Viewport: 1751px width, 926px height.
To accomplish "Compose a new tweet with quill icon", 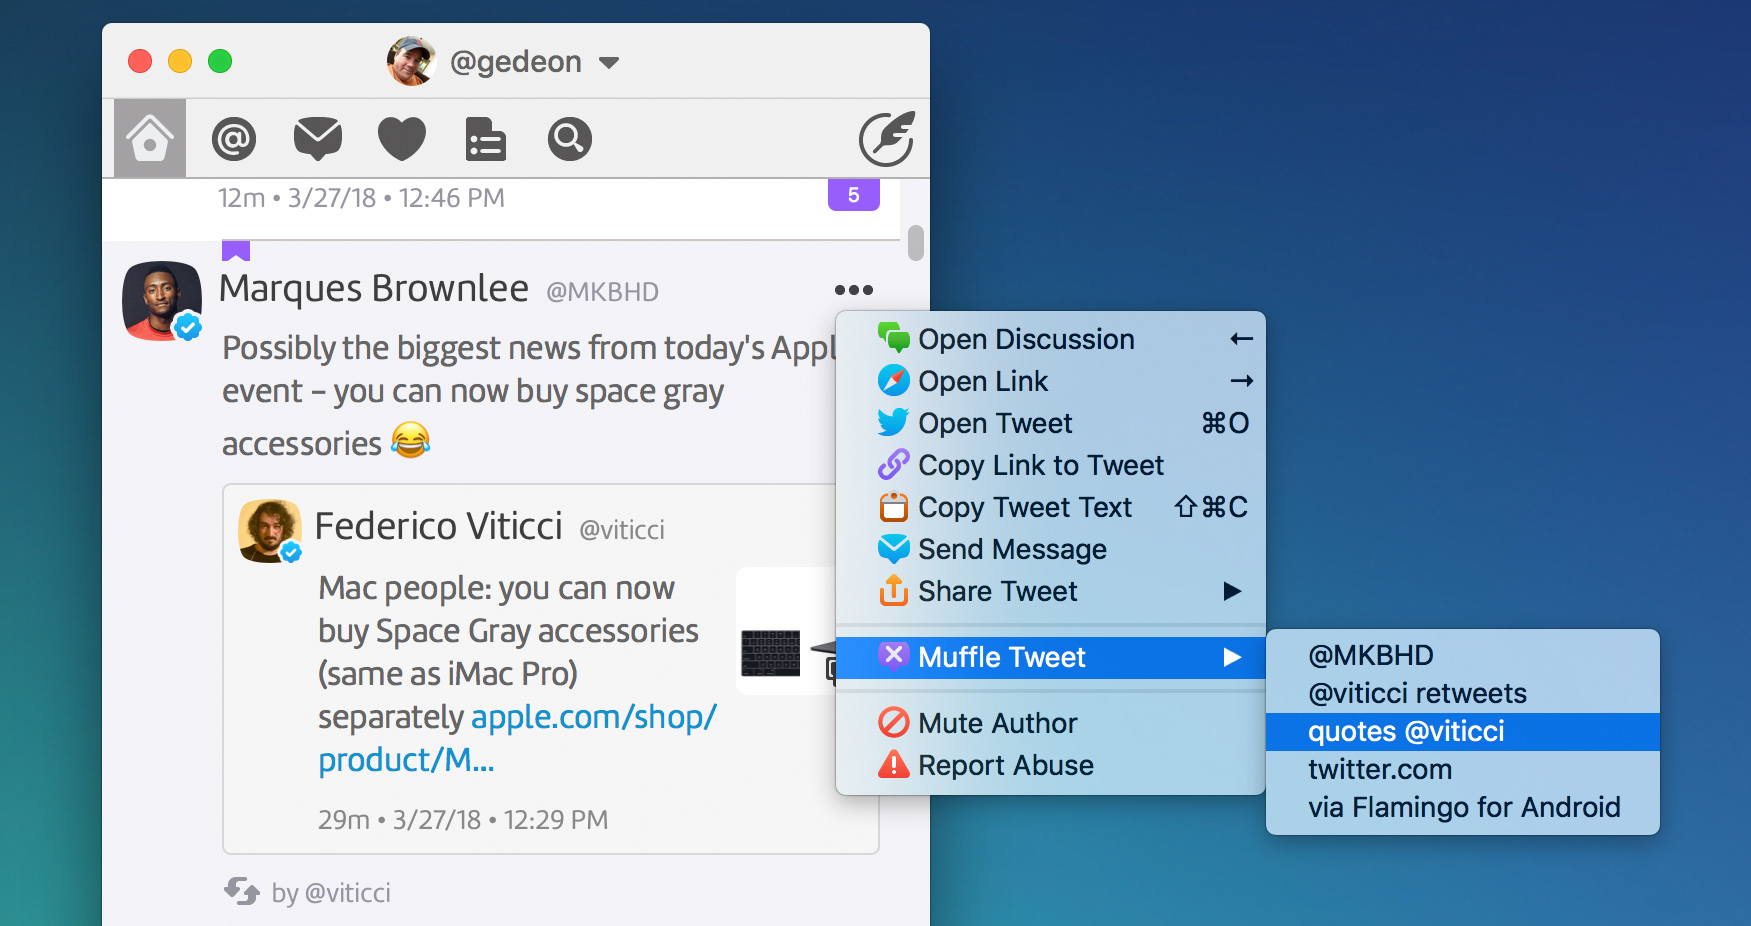I will 886,139.
